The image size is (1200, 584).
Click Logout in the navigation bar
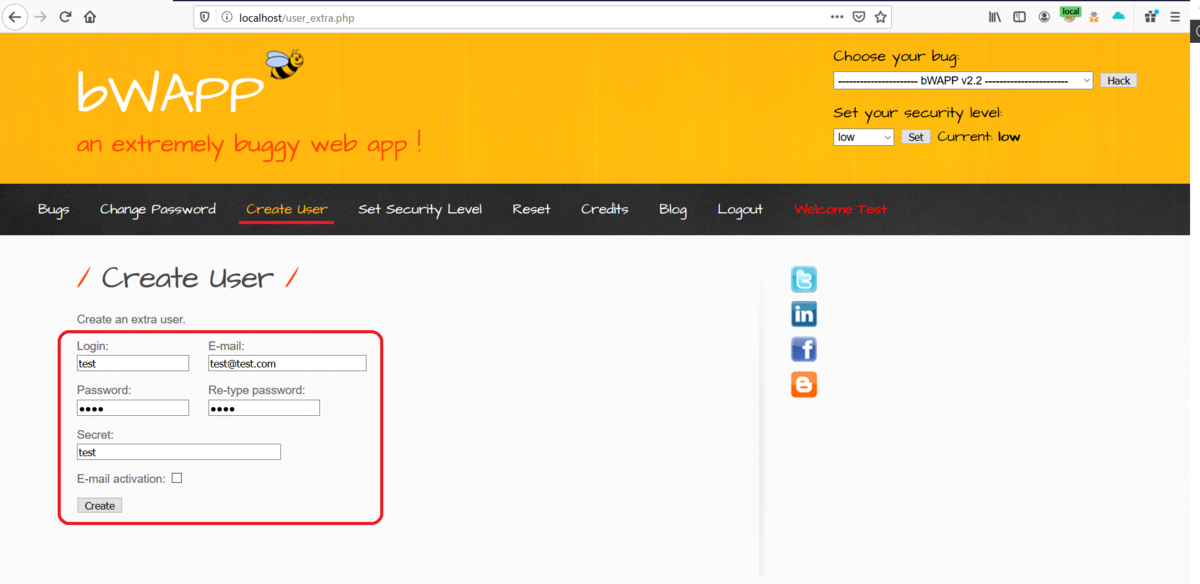pos(740,209)
